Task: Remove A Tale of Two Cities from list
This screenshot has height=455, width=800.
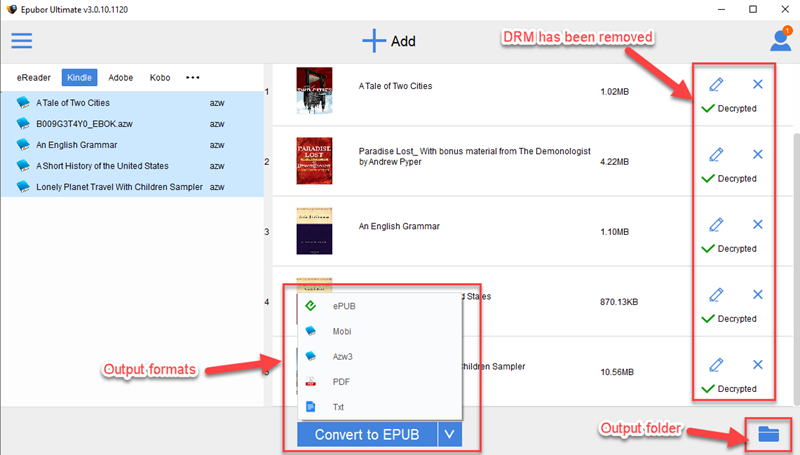Action: tap(758, 84)
